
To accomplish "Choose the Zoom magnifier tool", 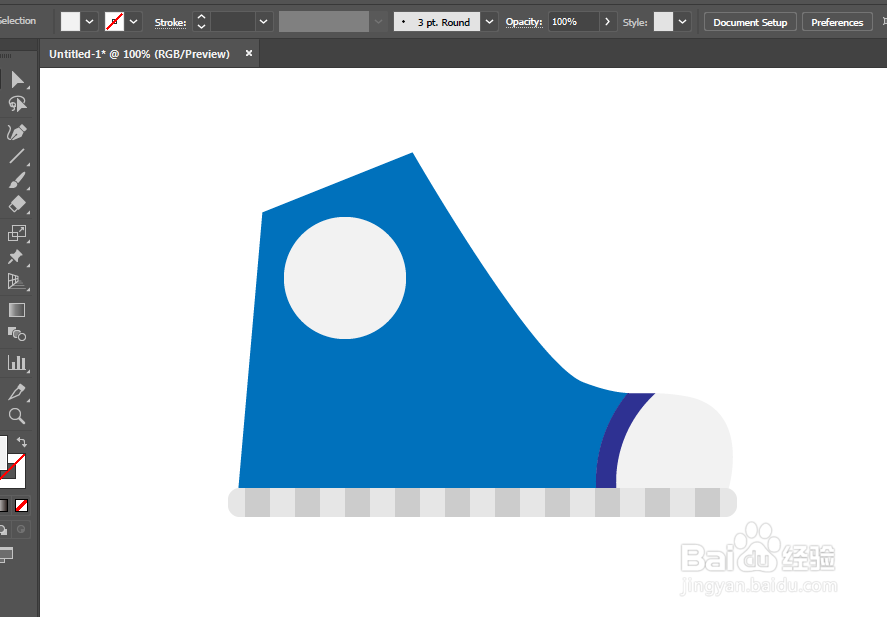I will pyautogui.click(x=17, y=416).
